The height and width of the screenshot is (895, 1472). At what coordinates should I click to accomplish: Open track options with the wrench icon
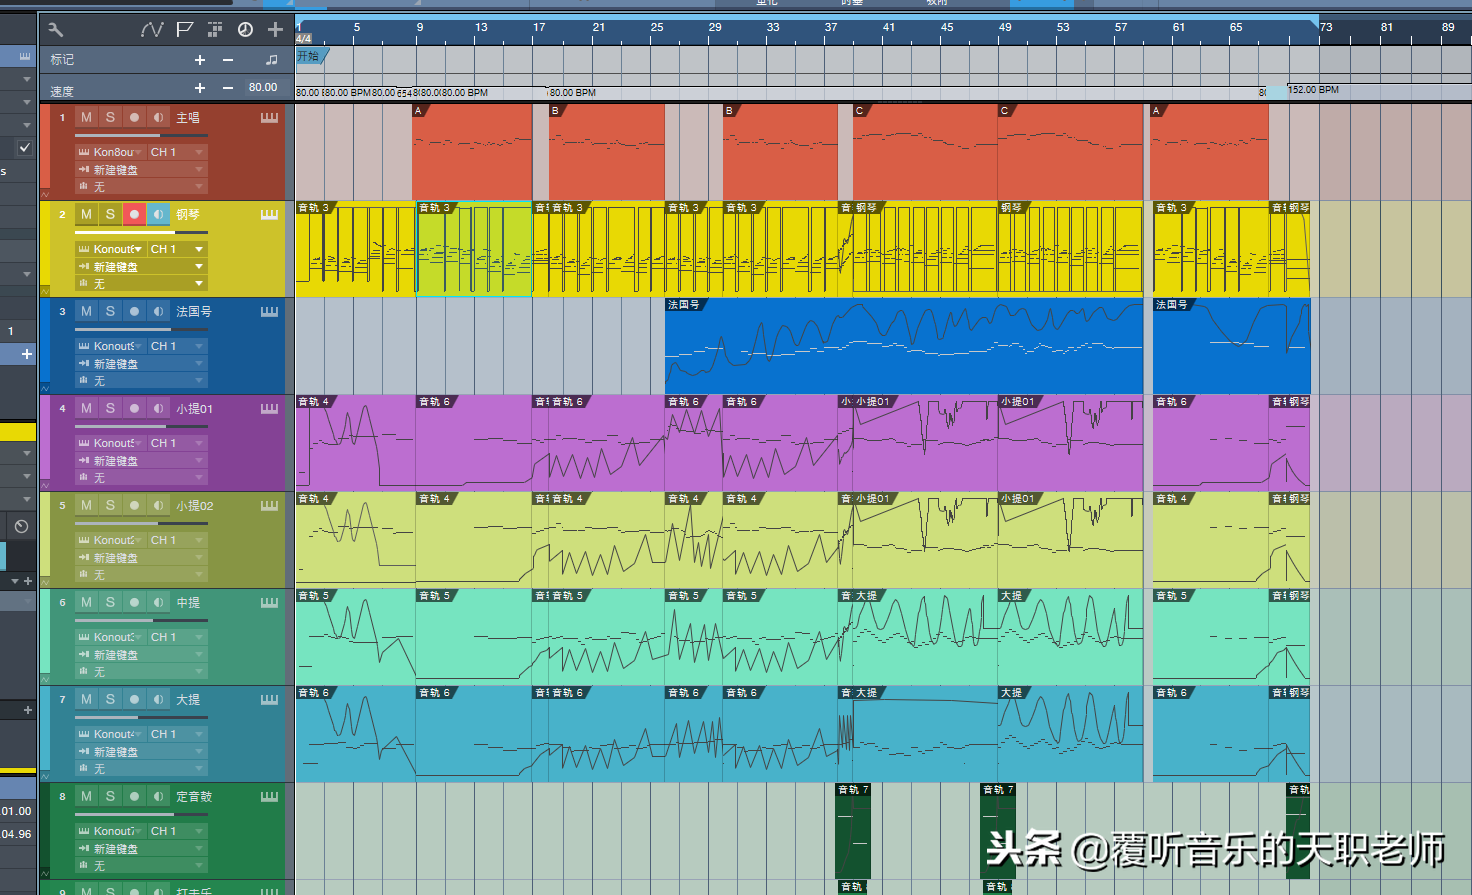(x=56, y=30)
